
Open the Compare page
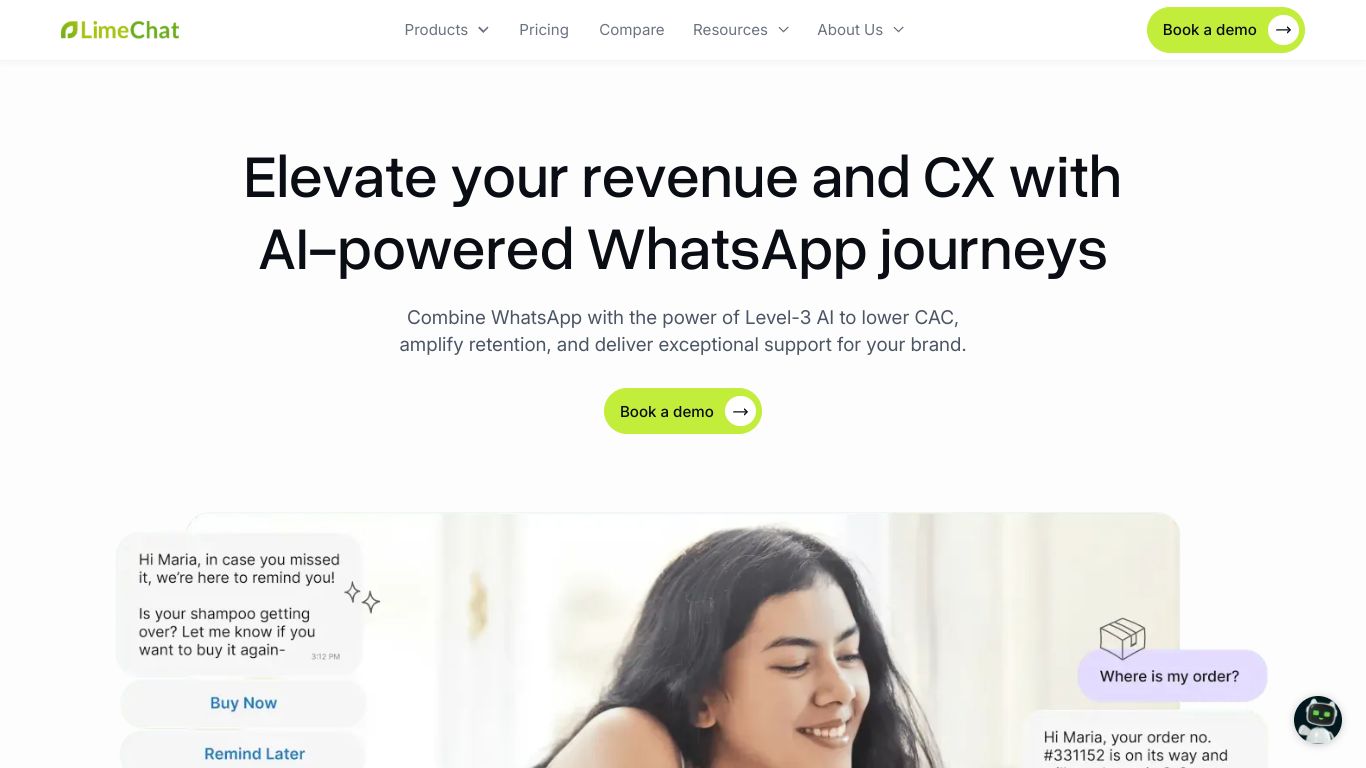[x=631, y=30]
